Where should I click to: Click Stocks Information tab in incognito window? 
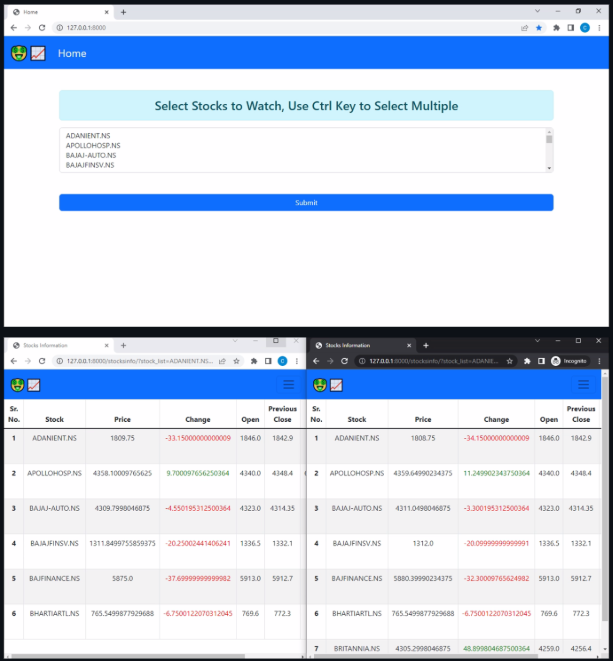[363, 345]
